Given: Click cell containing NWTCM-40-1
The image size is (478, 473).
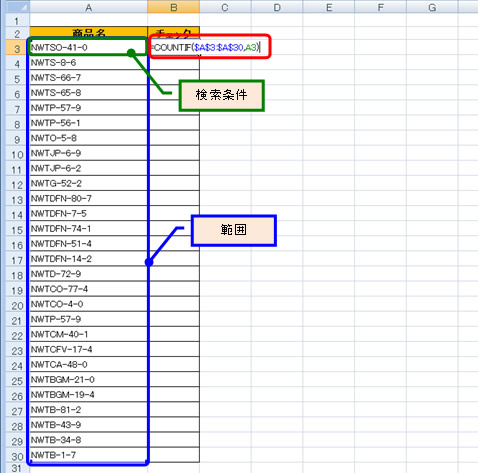Looking at the screenshot, I should [x=88, y=334].
